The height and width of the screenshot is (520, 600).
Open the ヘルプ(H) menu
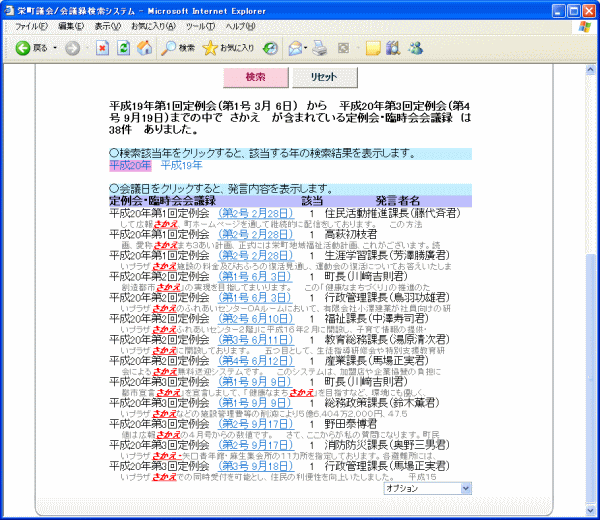pos(240,26)
